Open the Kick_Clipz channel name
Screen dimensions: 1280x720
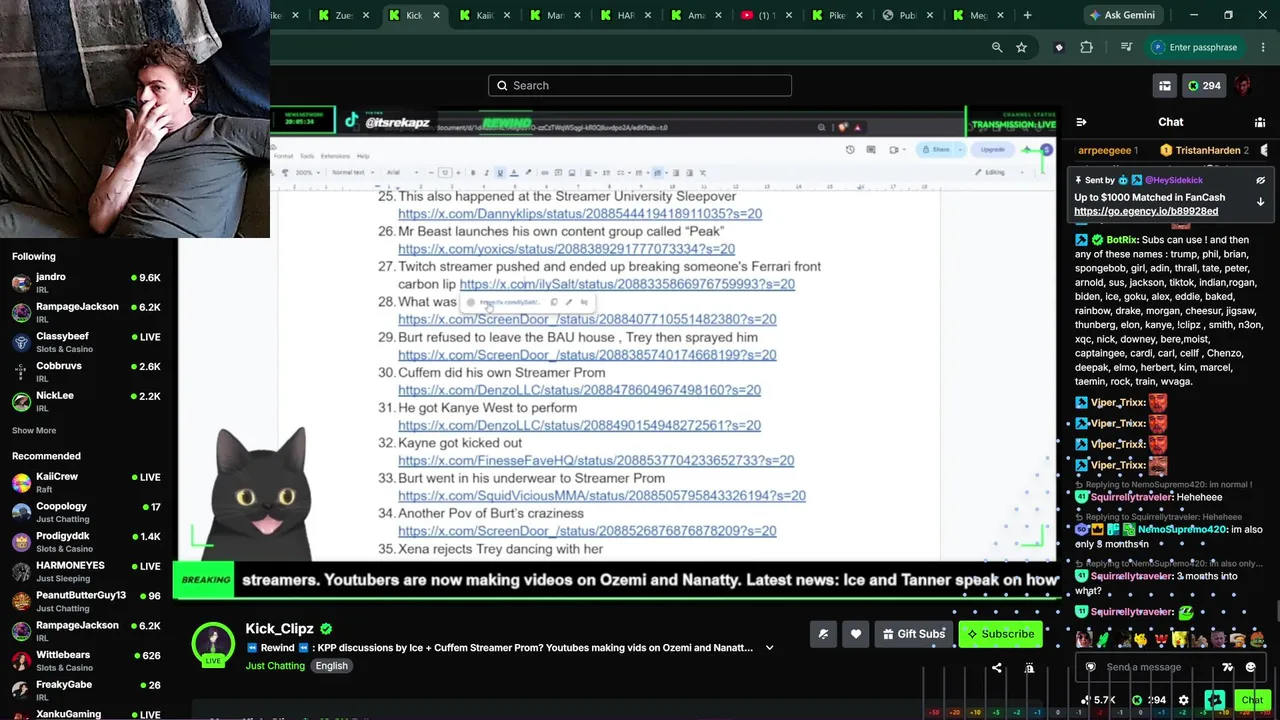coord(279,629)
